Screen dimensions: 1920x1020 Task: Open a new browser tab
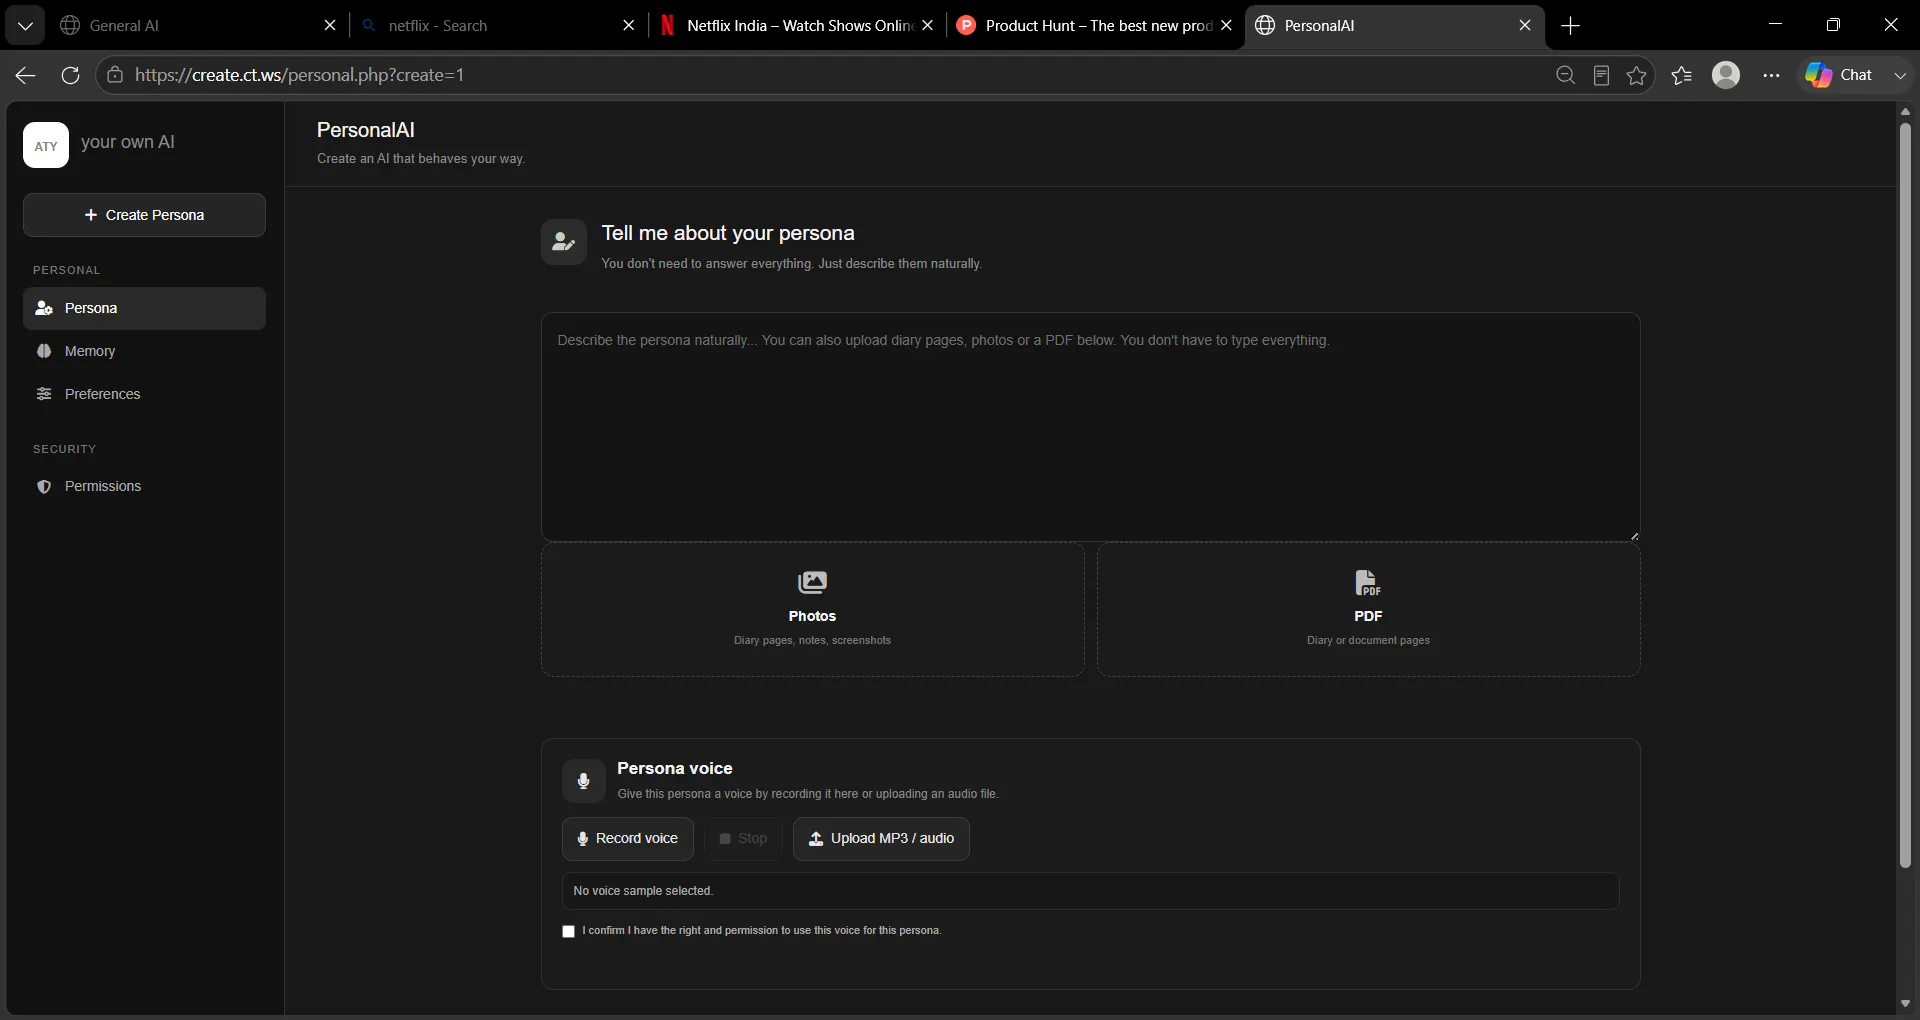point(1571,26)
